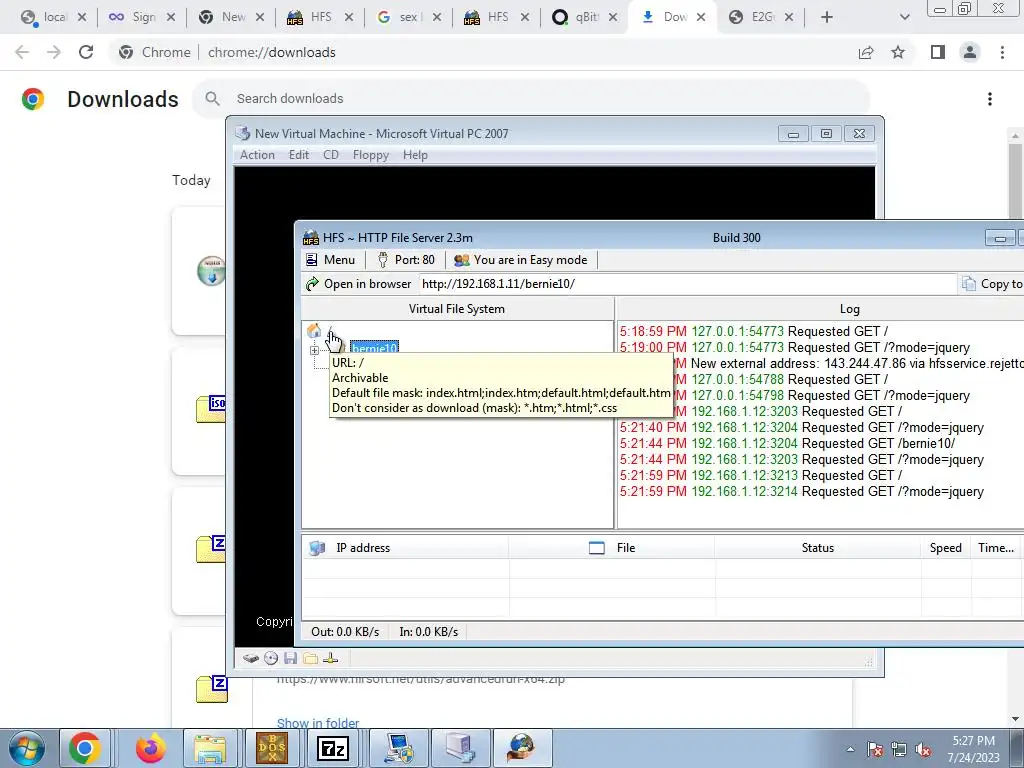Image resolution: width=1024 pixels, height=768 pixels.
Task: Click the 'Out: 0.0 KB/s' status entry
Action: [345, 632]
